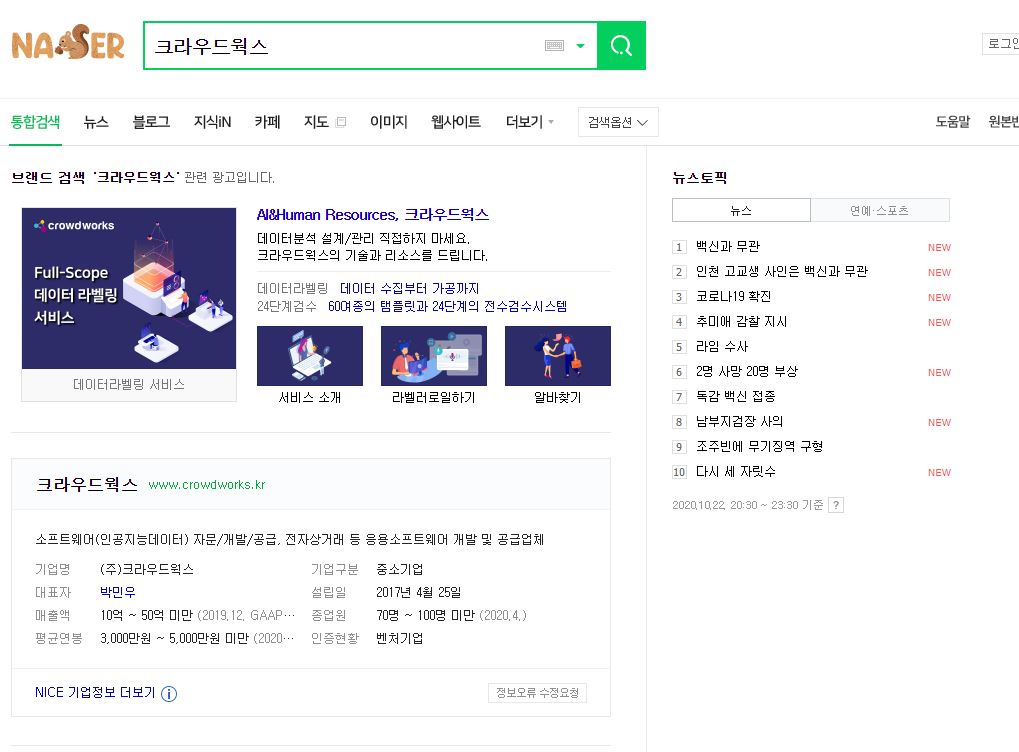Select the 연예·스포츠 tab in 뉴스토픽
This screenshot has width=1019, height=752.
tap(880, 210)
